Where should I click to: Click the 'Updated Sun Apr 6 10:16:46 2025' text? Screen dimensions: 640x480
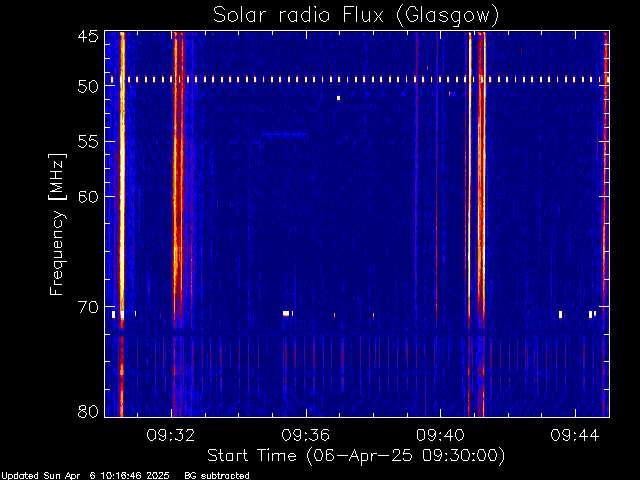(x=85, y=476)
